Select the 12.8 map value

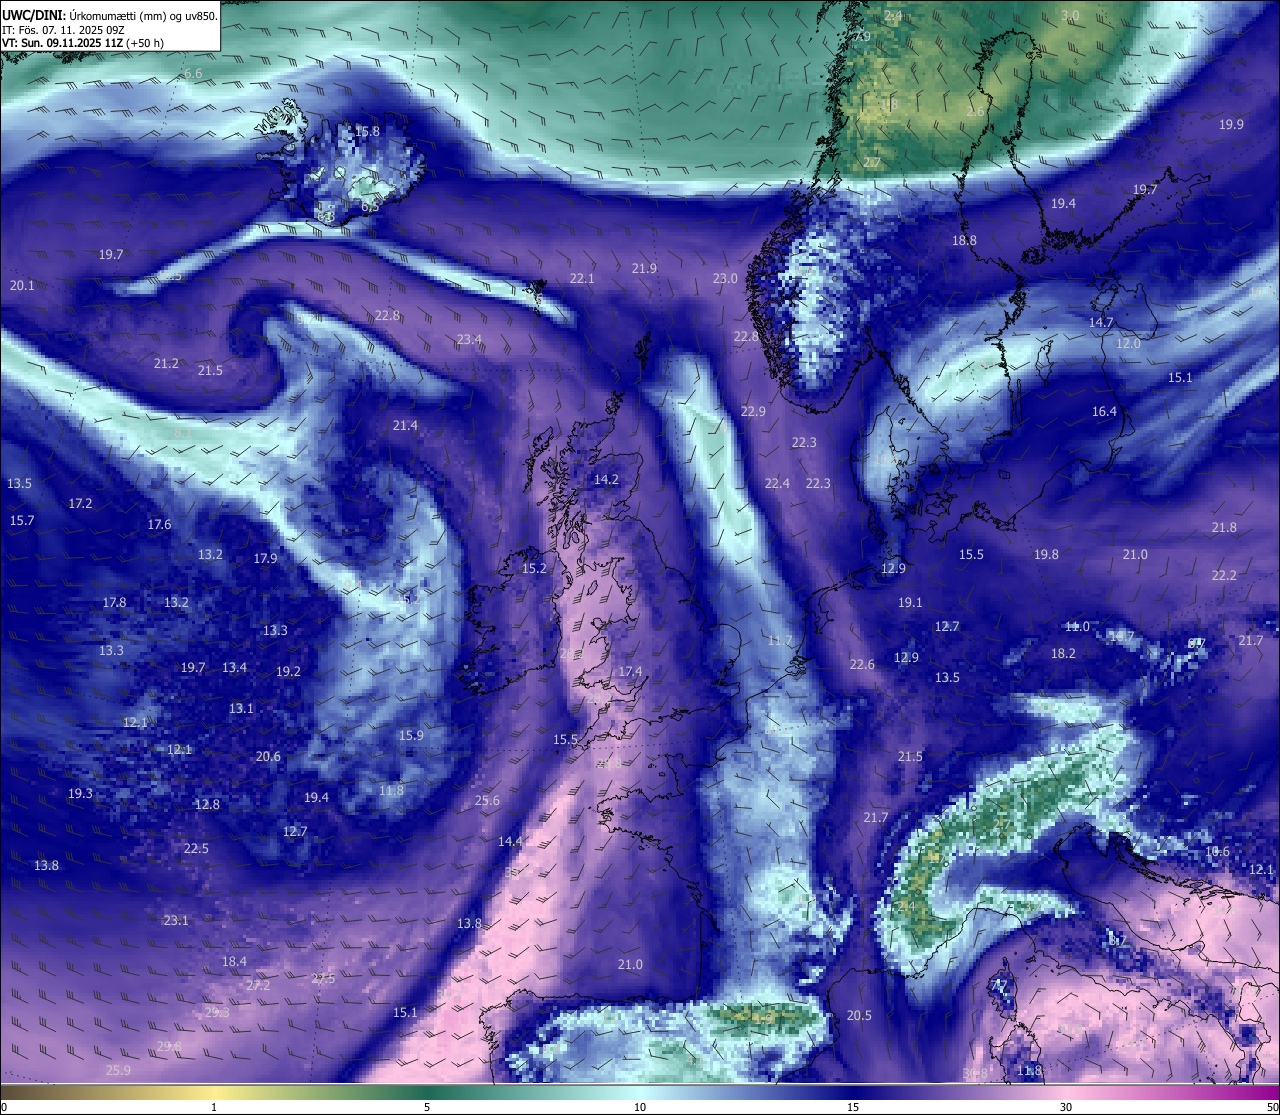pos(207,804)
